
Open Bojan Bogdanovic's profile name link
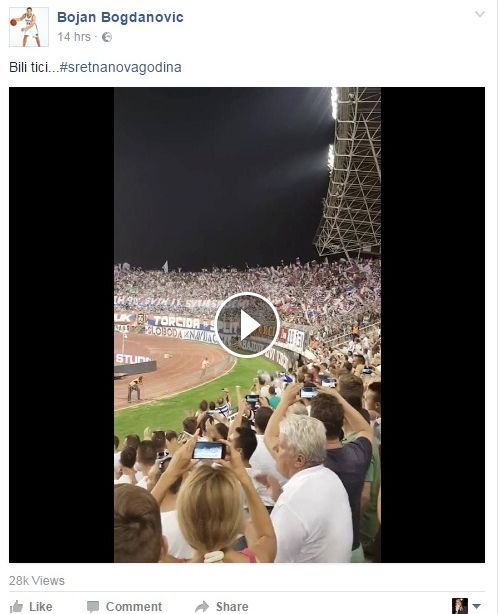tap(120, 17)
